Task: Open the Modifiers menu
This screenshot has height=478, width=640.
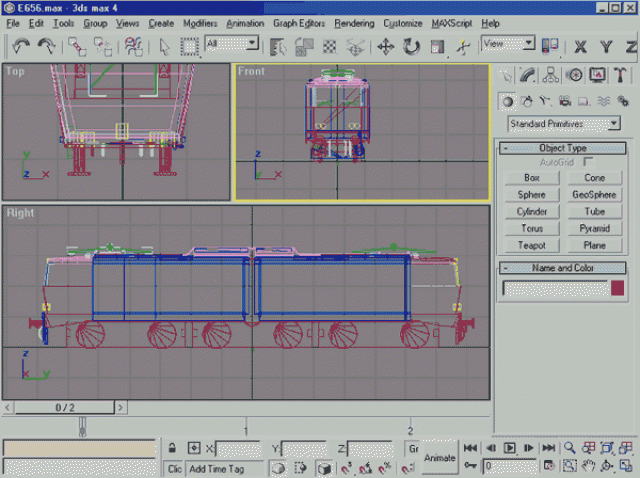Action: pyautogui.click(x=200, y=22)
